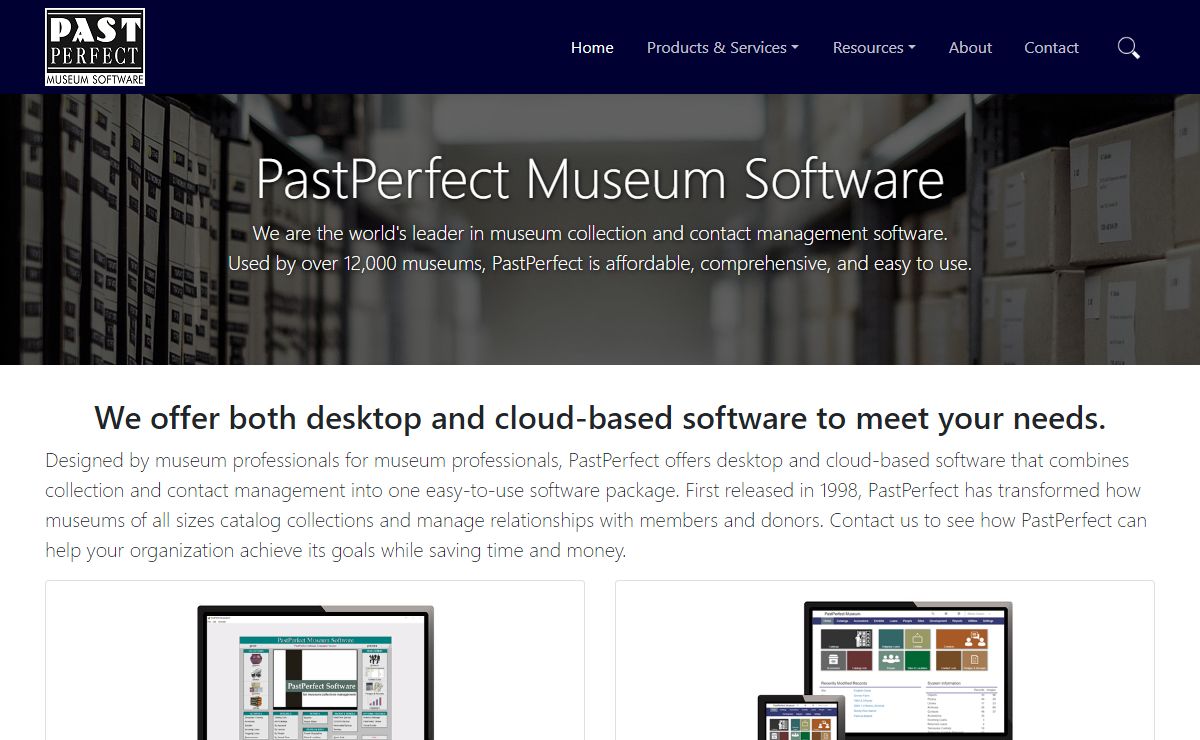Open the Contact page

pos(1051,47)
